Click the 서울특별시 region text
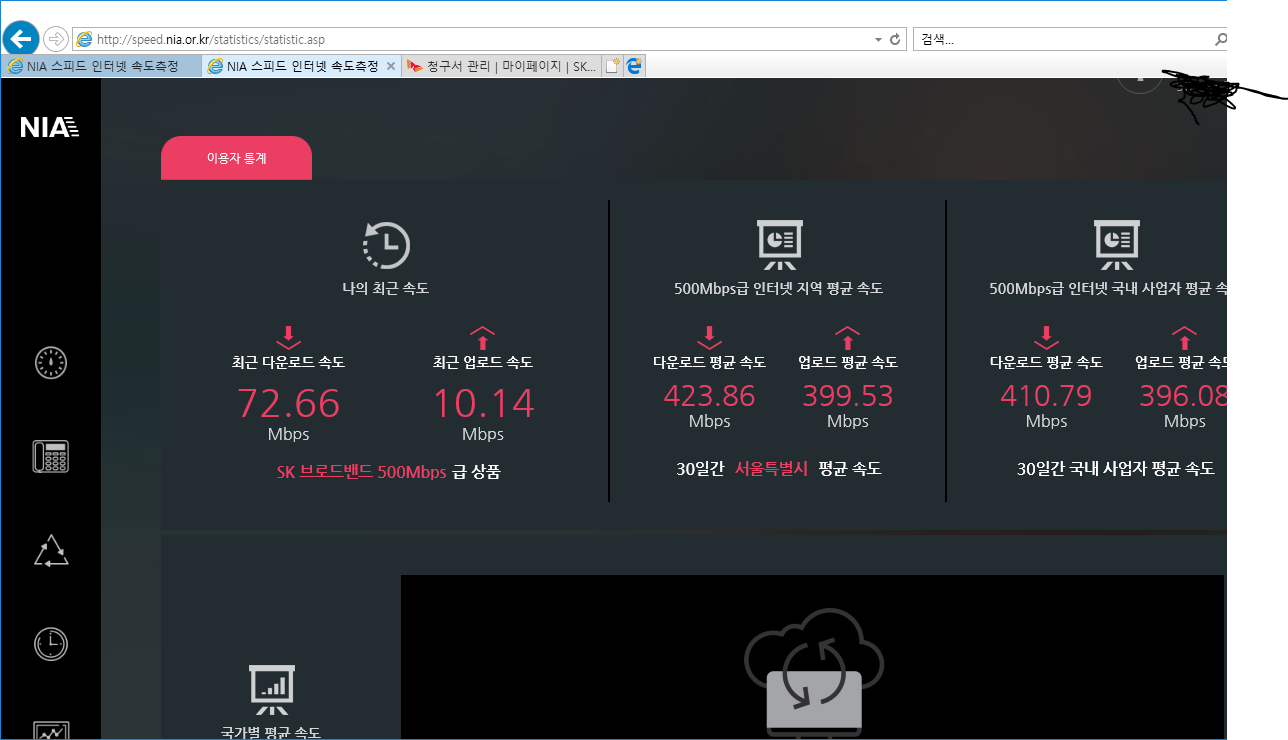Viewport: 1288px width, 740px height. (771, 468)
